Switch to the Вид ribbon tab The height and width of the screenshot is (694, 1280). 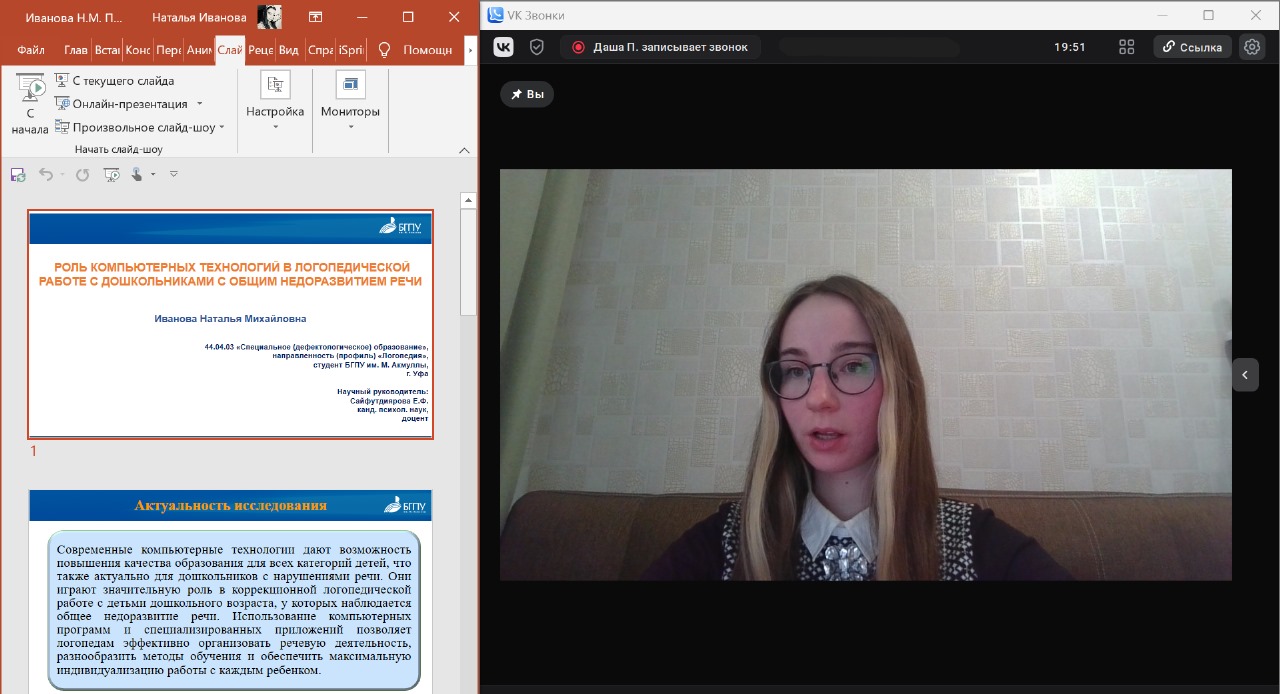(289, 50)
